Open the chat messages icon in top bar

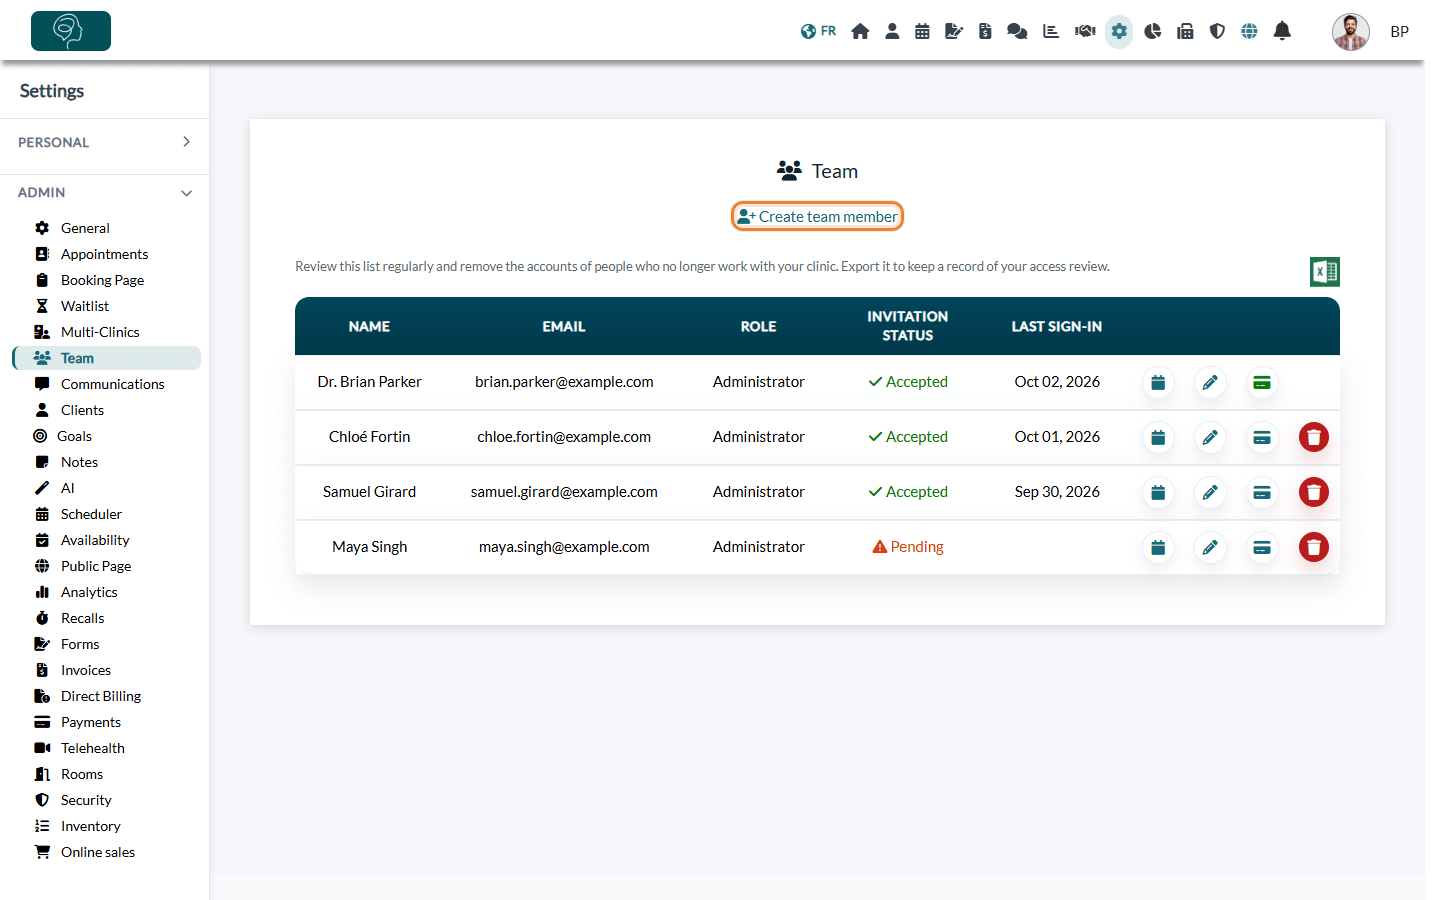(x=1017, y=31)
